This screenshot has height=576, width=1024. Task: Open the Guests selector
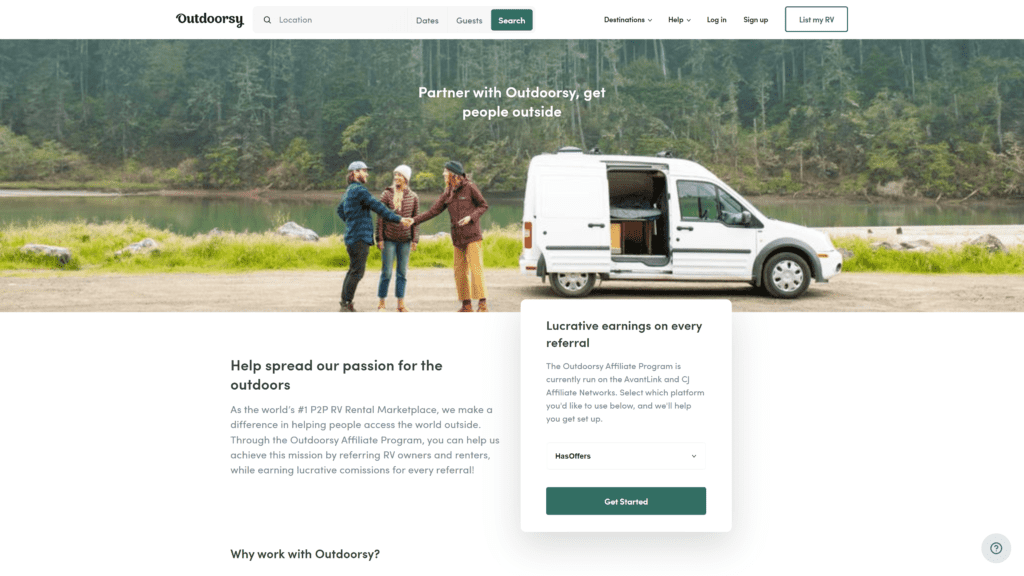[469, 20]
